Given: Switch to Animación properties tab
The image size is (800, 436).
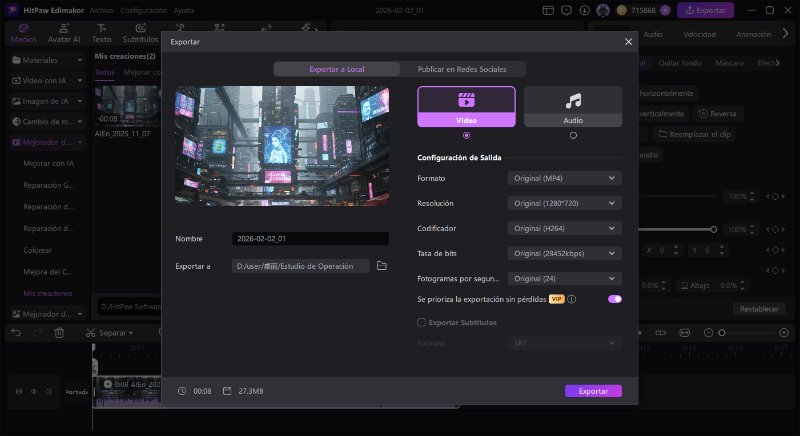Looking at the screenshot, I should point(754,34).
